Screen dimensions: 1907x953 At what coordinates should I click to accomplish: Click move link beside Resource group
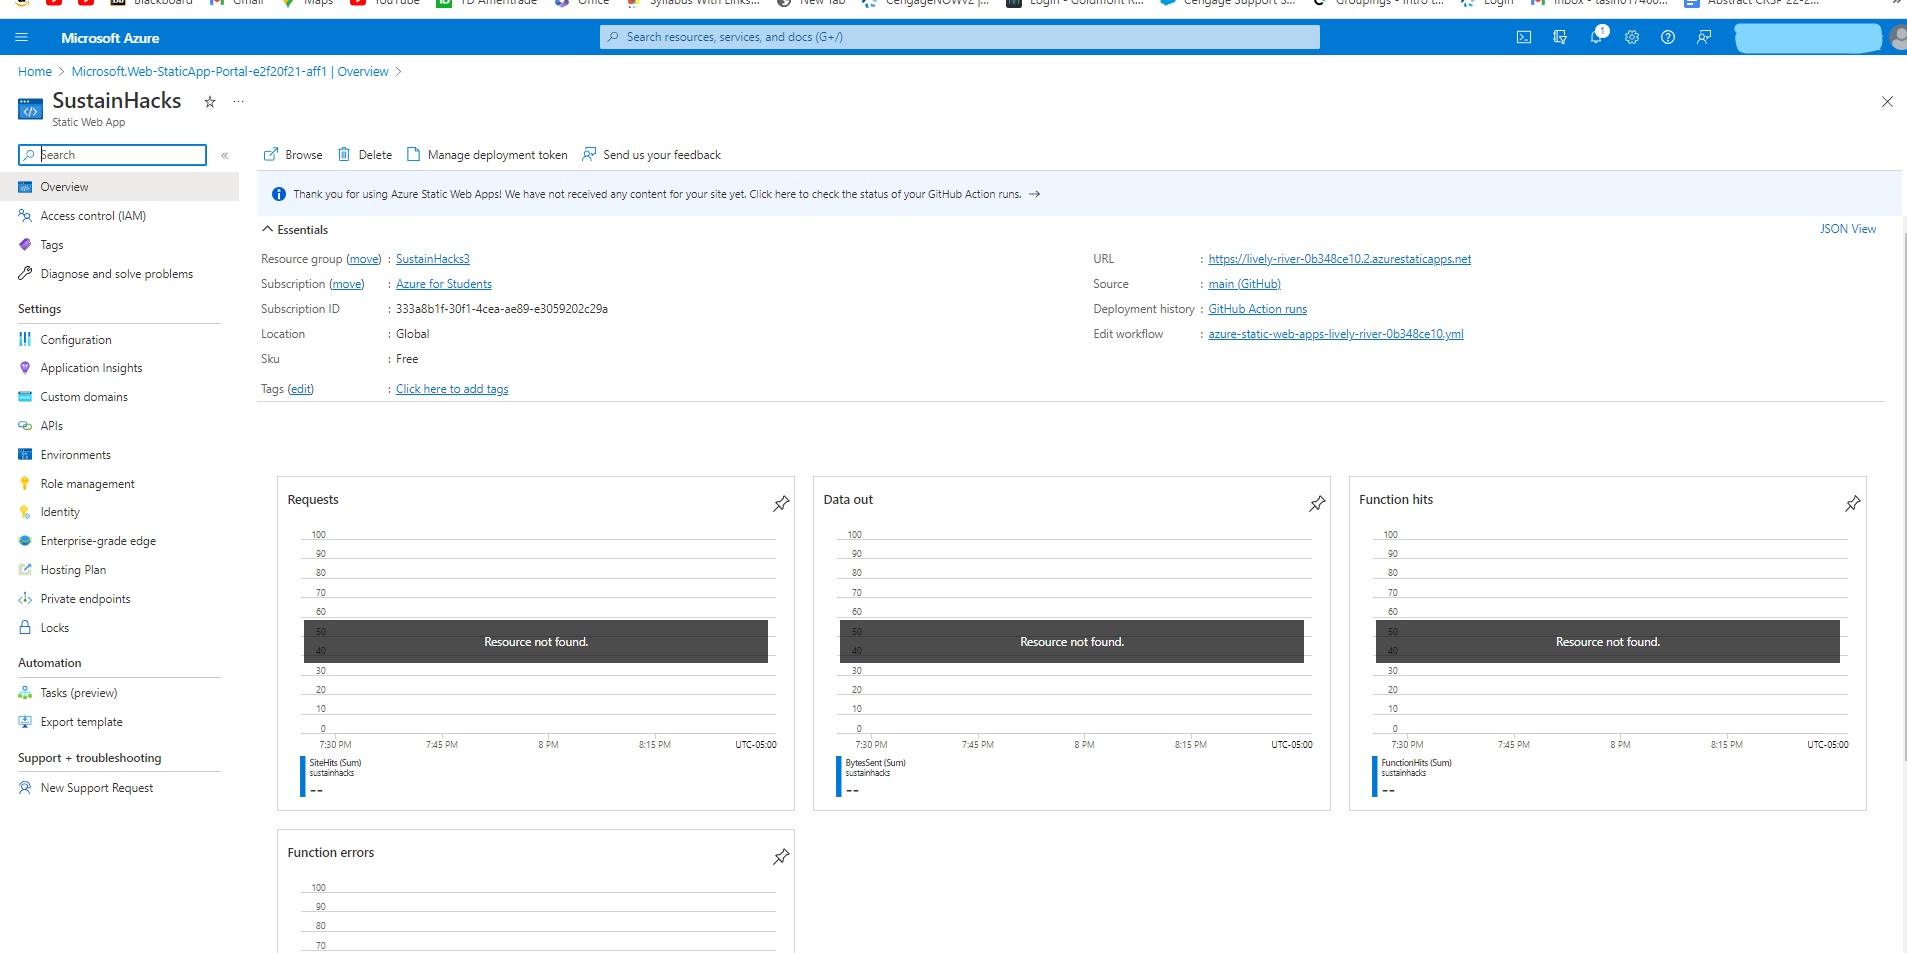click(x=364, y=259)
